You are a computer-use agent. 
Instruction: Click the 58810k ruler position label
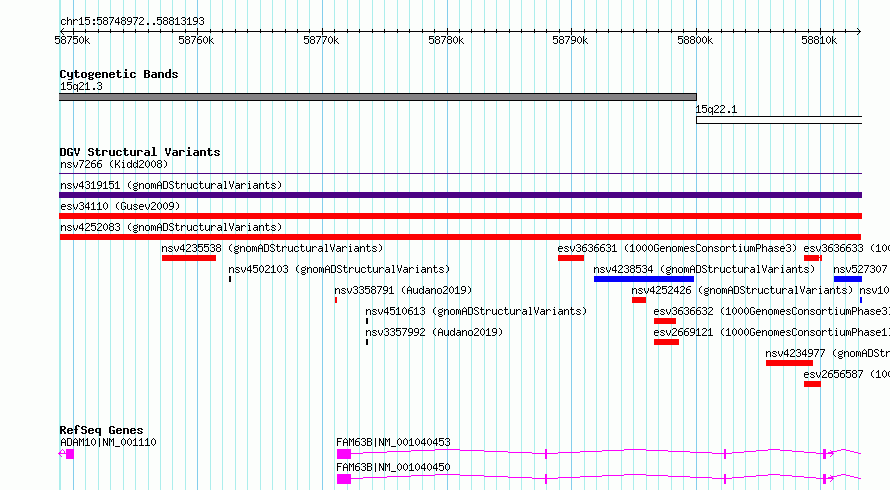(819, 40)
